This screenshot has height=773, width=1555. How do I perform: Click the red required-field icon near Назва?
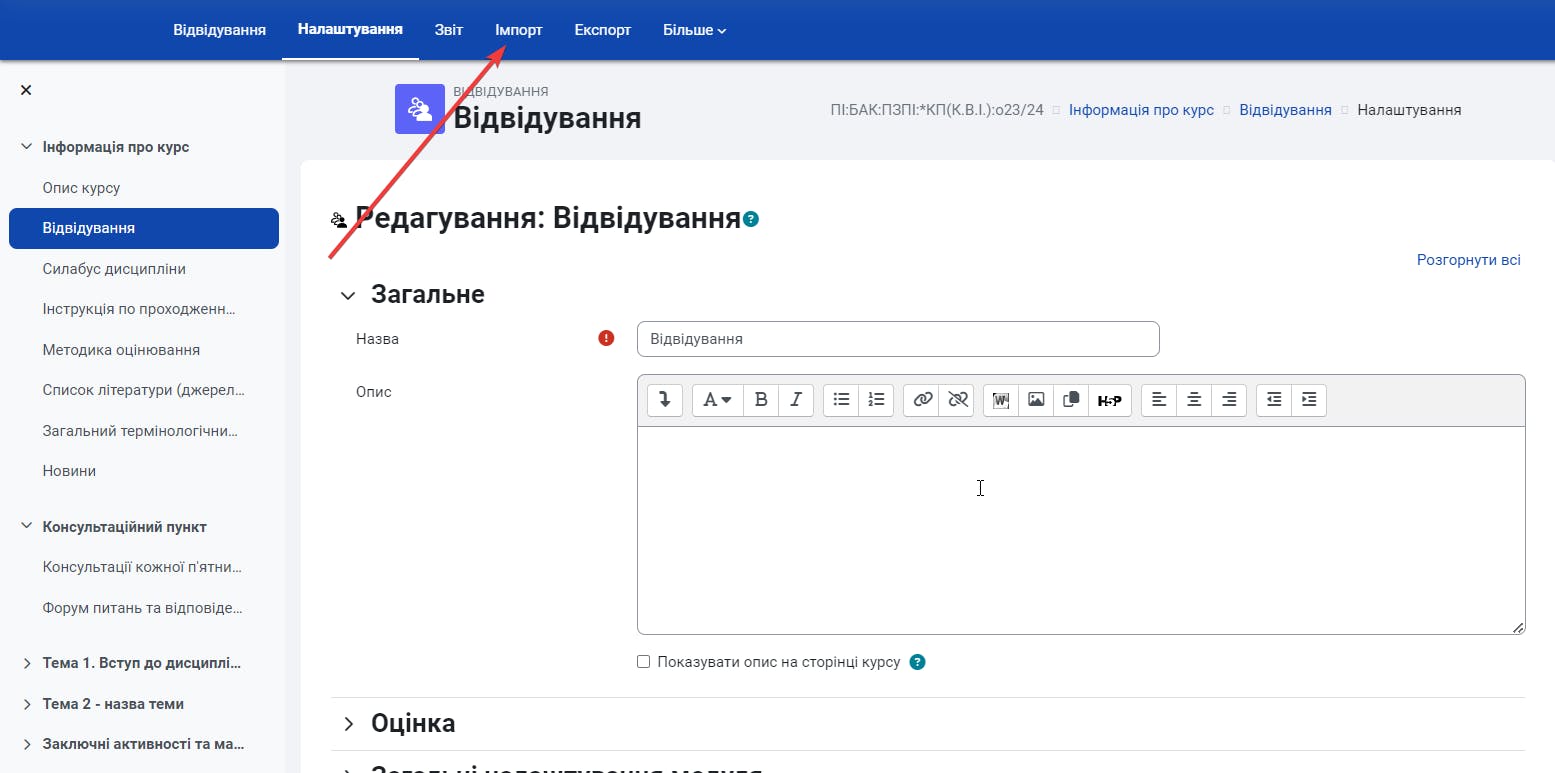point(606,338)
